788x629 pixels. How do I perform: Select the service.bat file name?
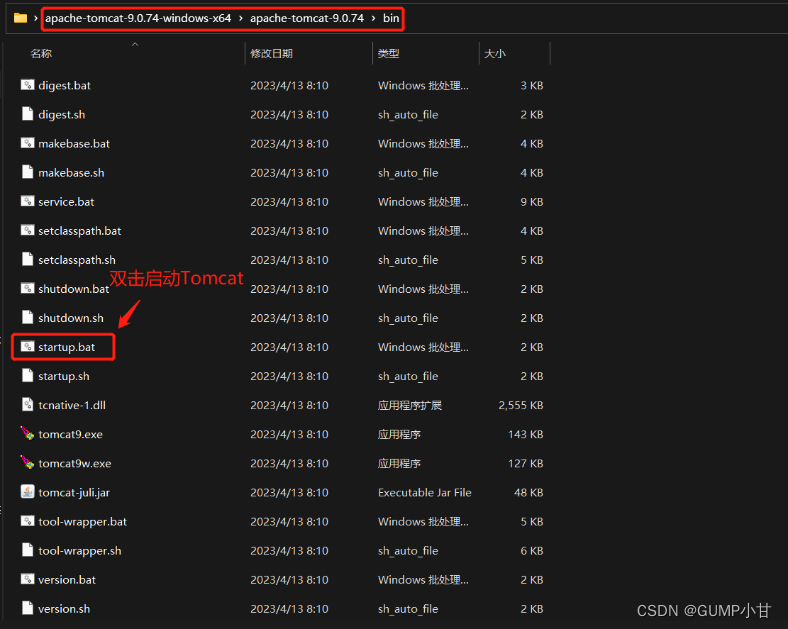point(66,202)
